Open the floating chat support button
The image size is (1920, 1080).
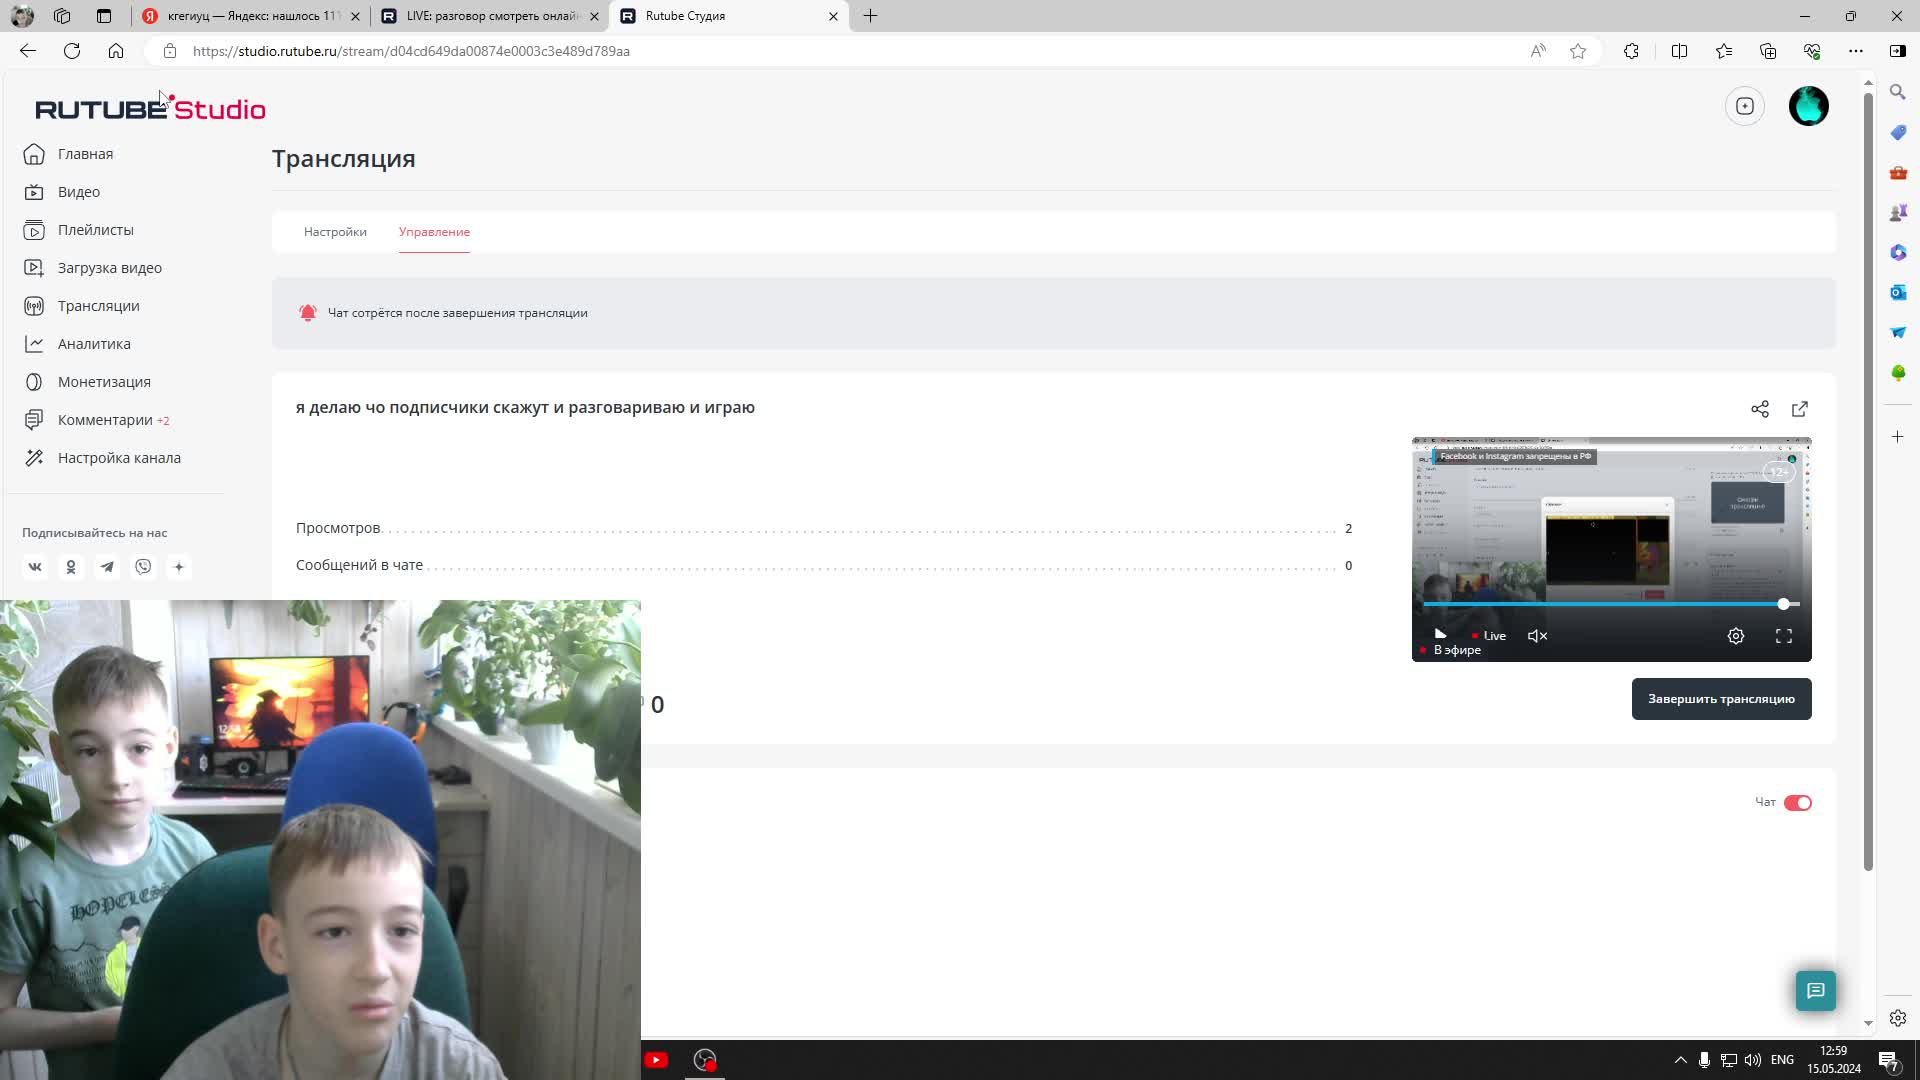click(1815, 990)
